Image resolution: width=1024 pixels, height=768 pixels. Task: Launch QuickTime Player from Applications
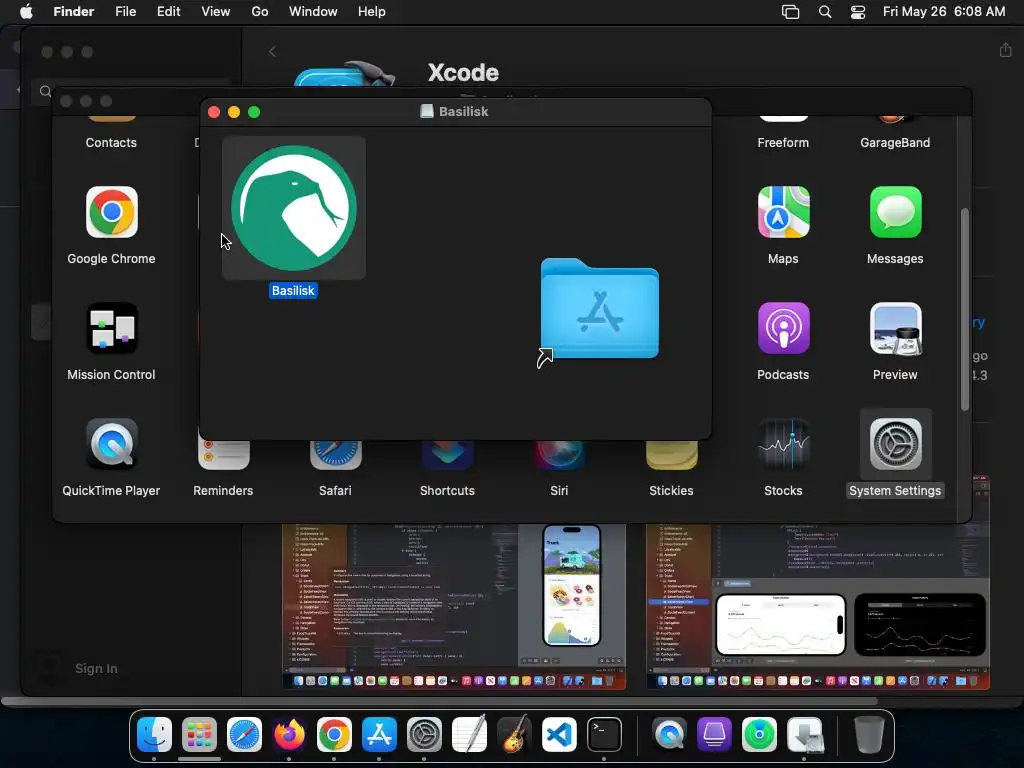[112, 444]
